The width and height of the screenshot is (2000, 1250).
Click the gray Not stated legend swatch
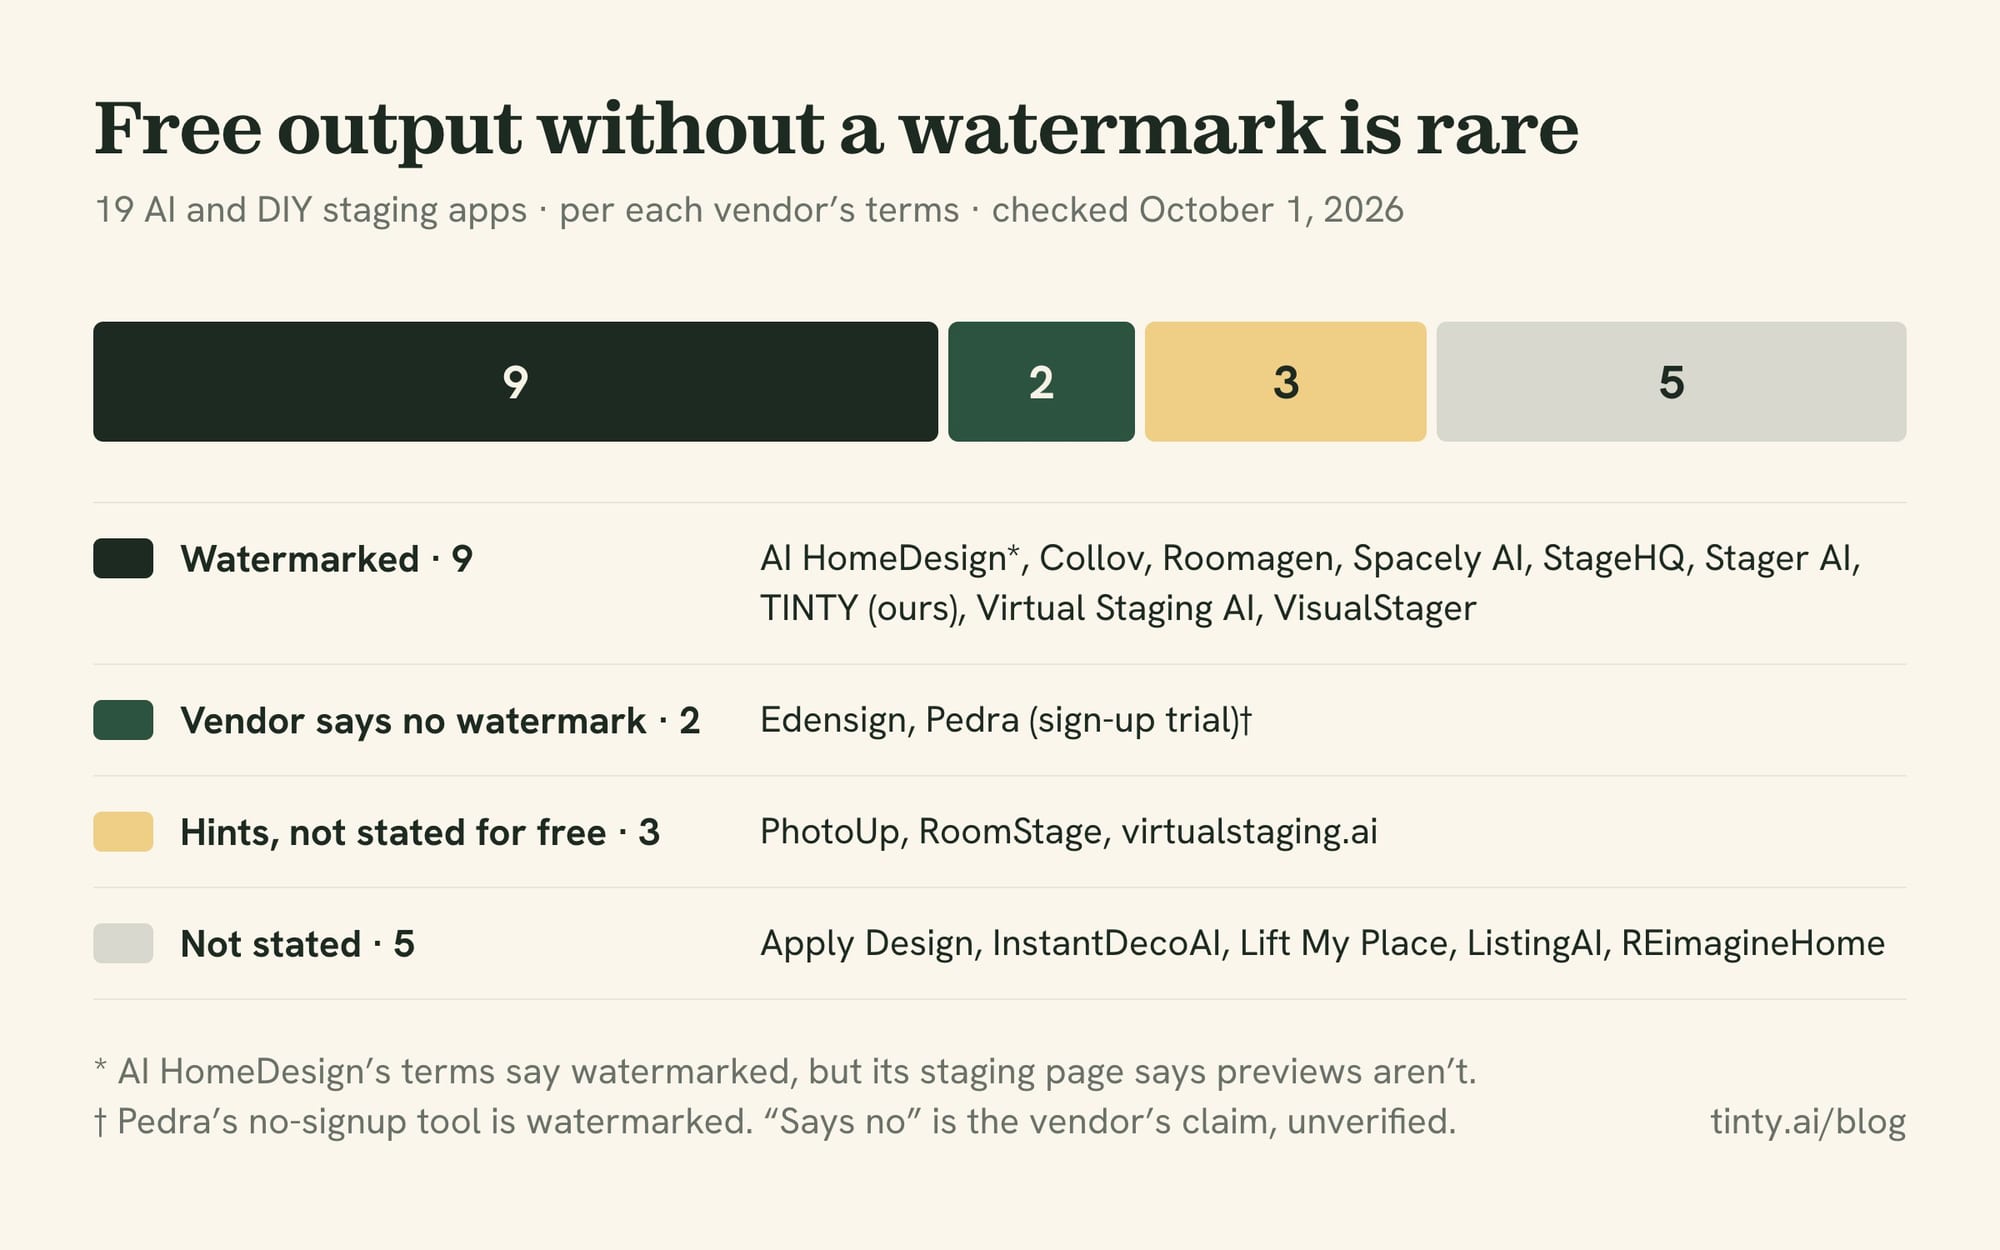[123, 943]
